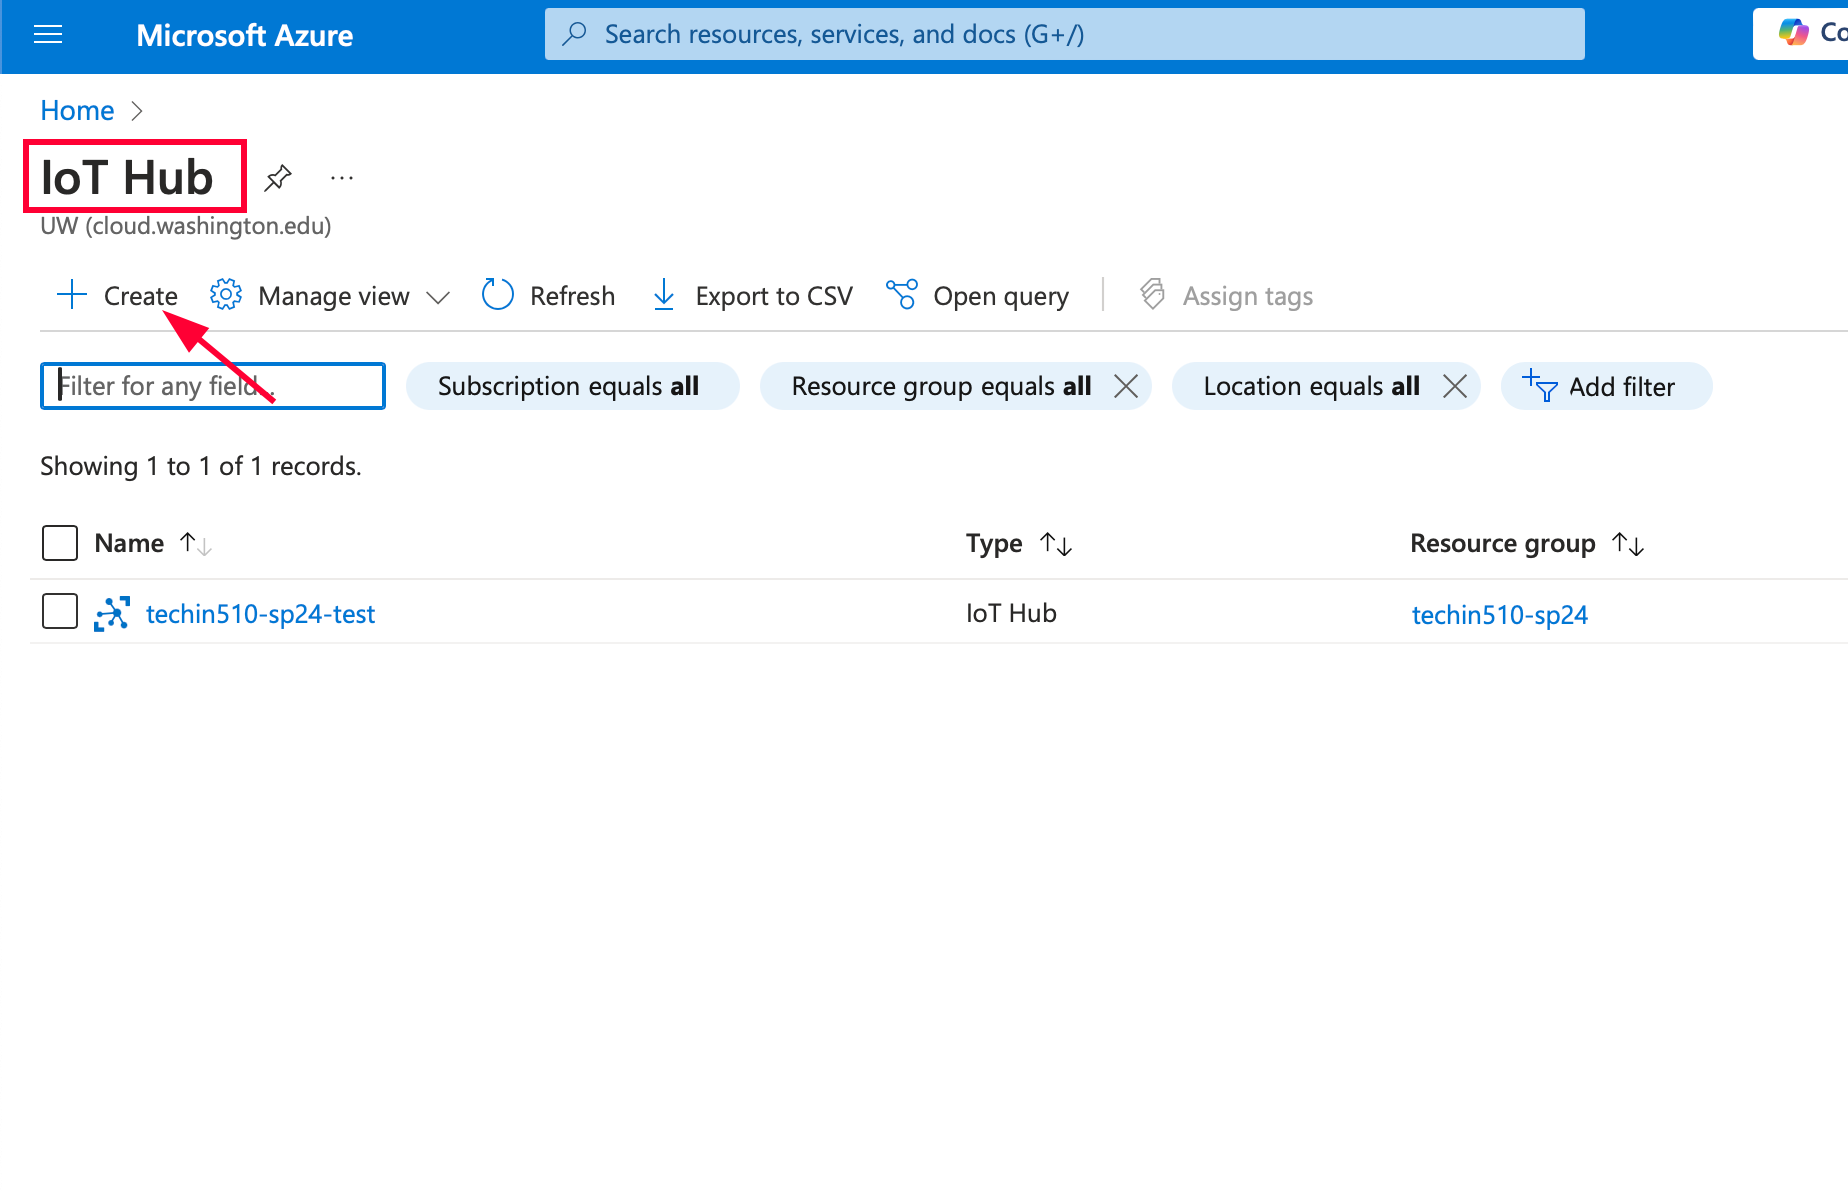
Task: Click the IoT Hub type cell
Action: pos(1011,613)
